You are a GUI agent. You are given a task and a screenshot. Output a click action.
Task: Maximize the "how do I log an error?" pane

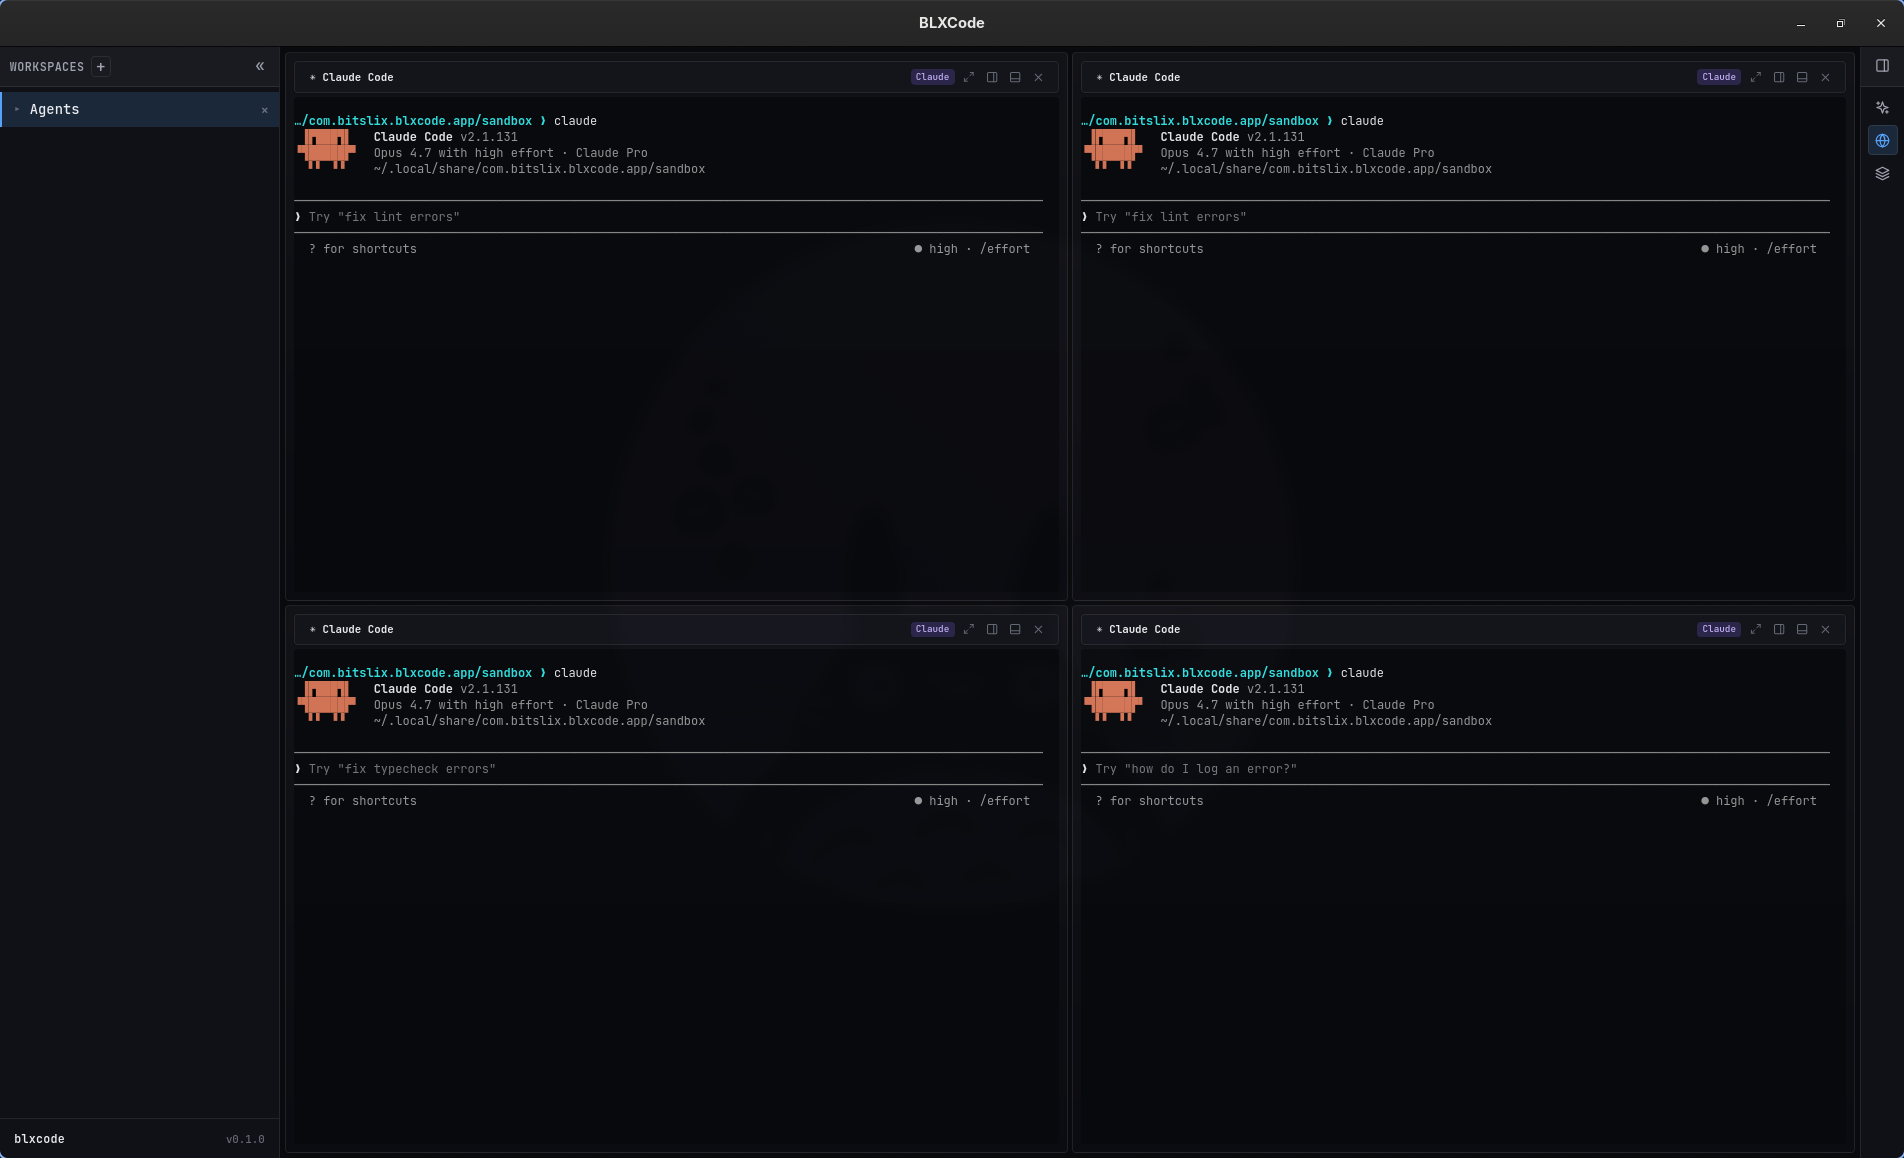[x=1755, y=629]
